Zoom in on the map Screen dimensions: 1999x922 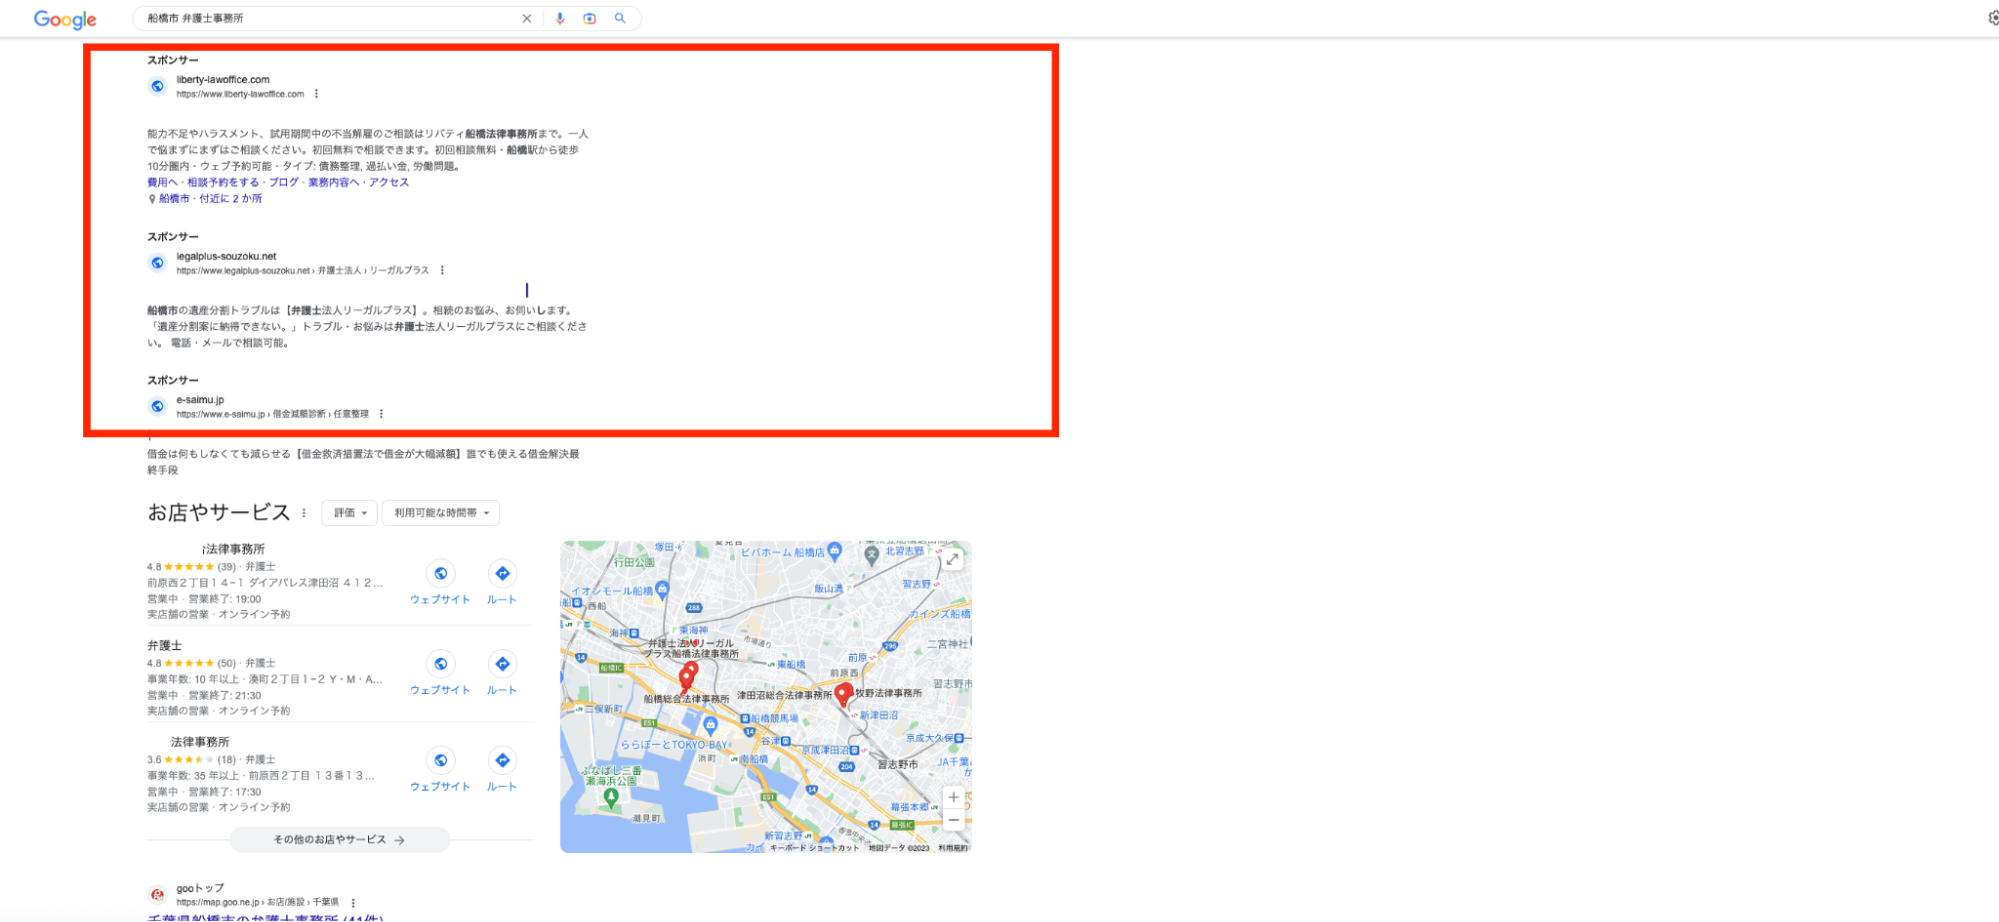coord(954,797)
